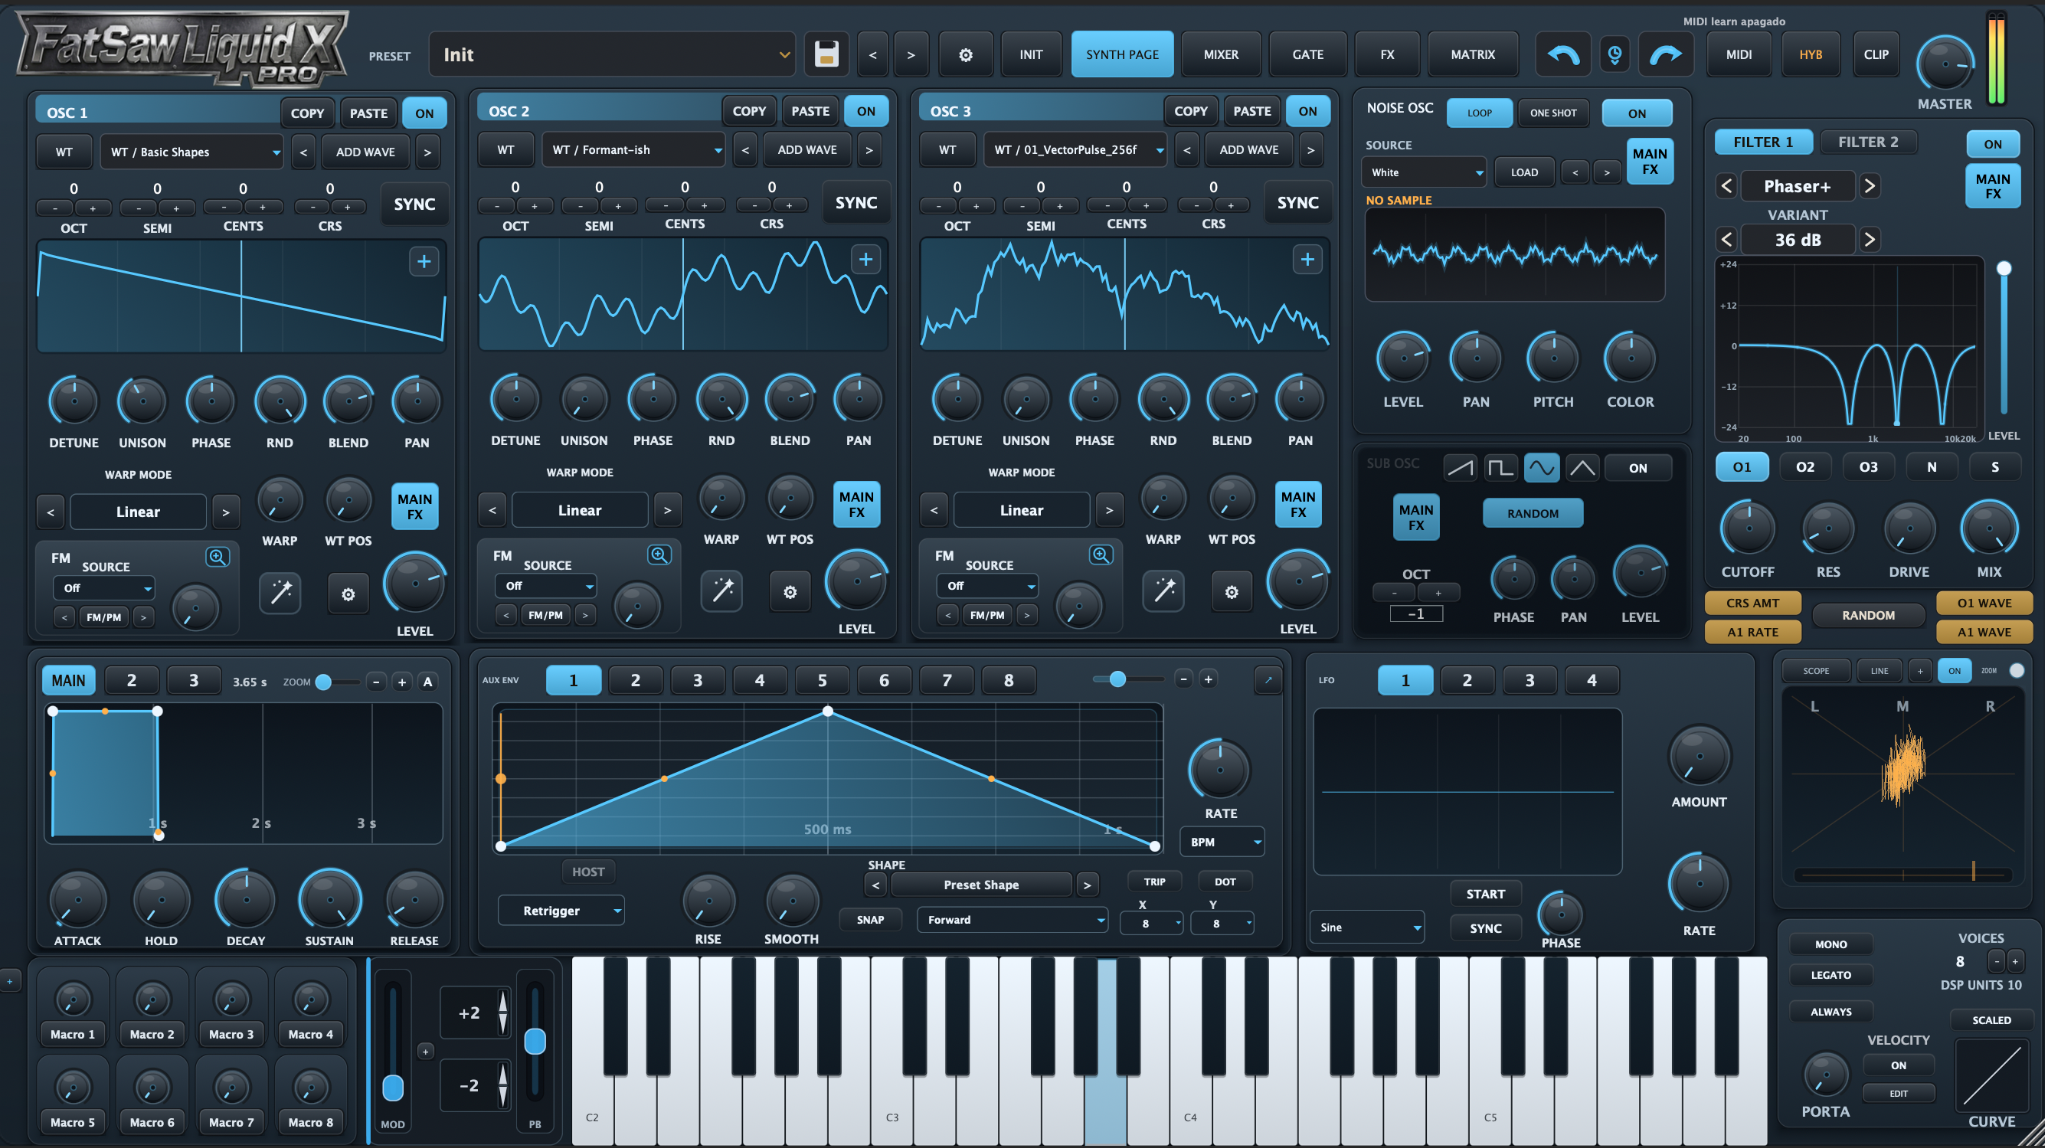
Task: Open the BPM rate dropdown
Action: (x=1222, y=842)
